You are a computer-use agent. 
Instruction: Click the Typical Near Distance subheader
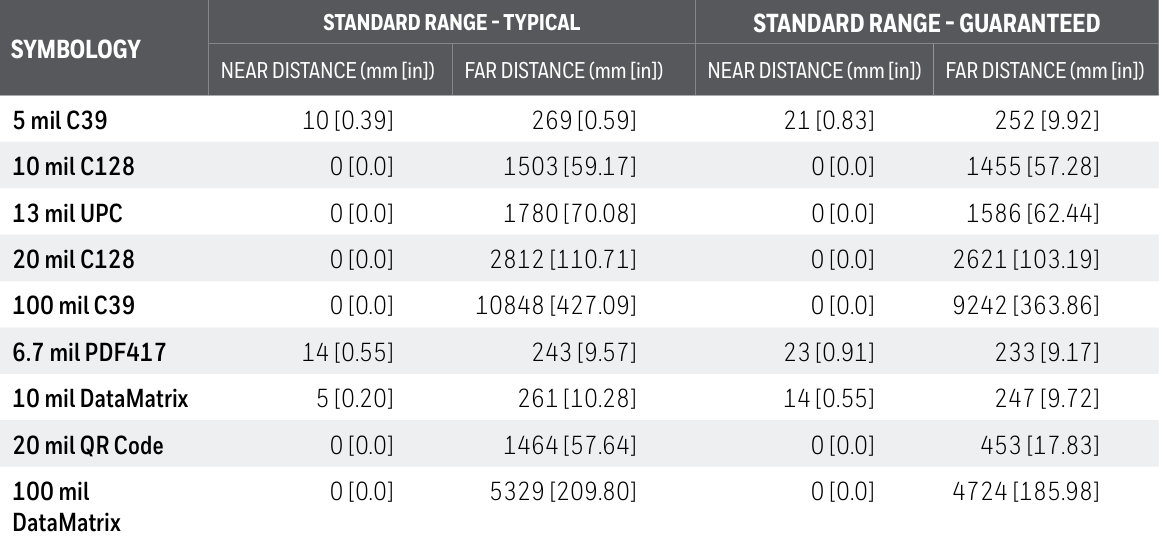coord(328,70)
